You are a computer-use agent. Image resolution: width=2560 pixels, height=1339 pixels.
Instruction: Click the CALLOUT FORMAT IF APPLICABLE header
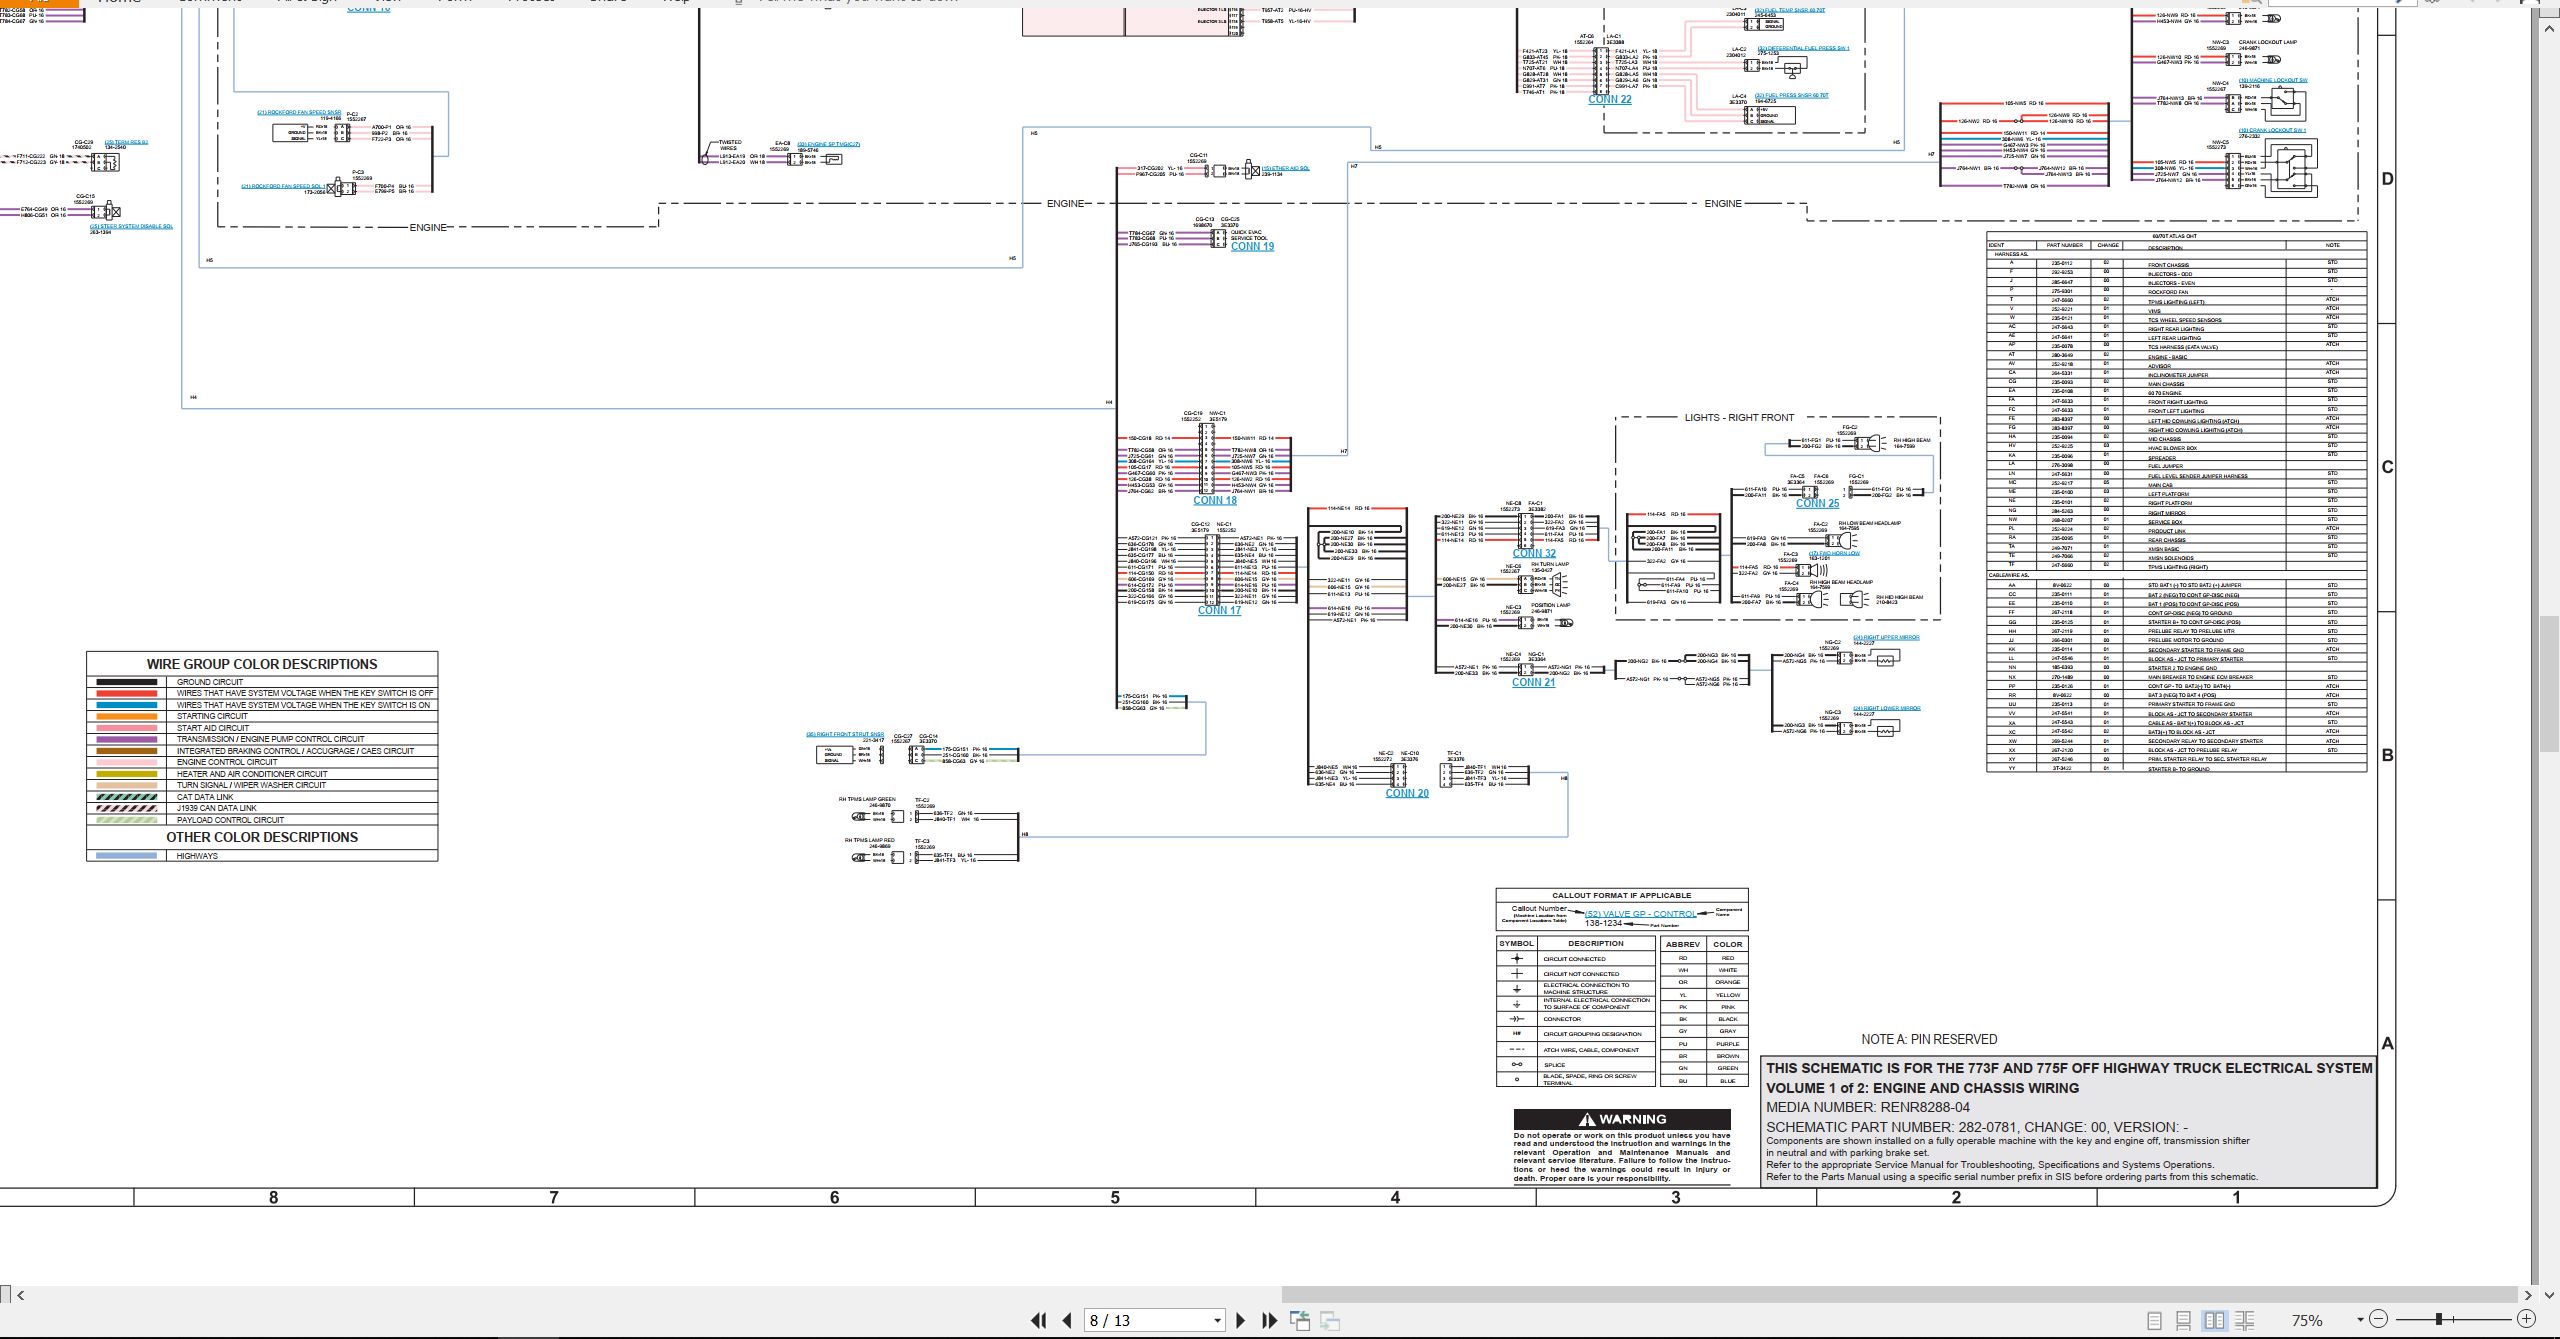[x=1622, y=896]
